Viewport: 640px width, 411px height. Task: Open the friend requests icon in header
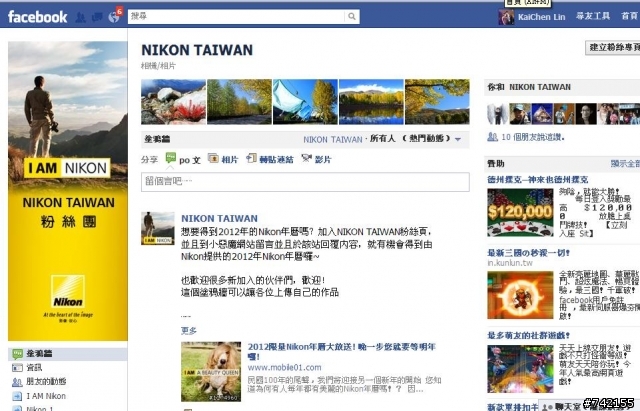[x=80, y=17]
